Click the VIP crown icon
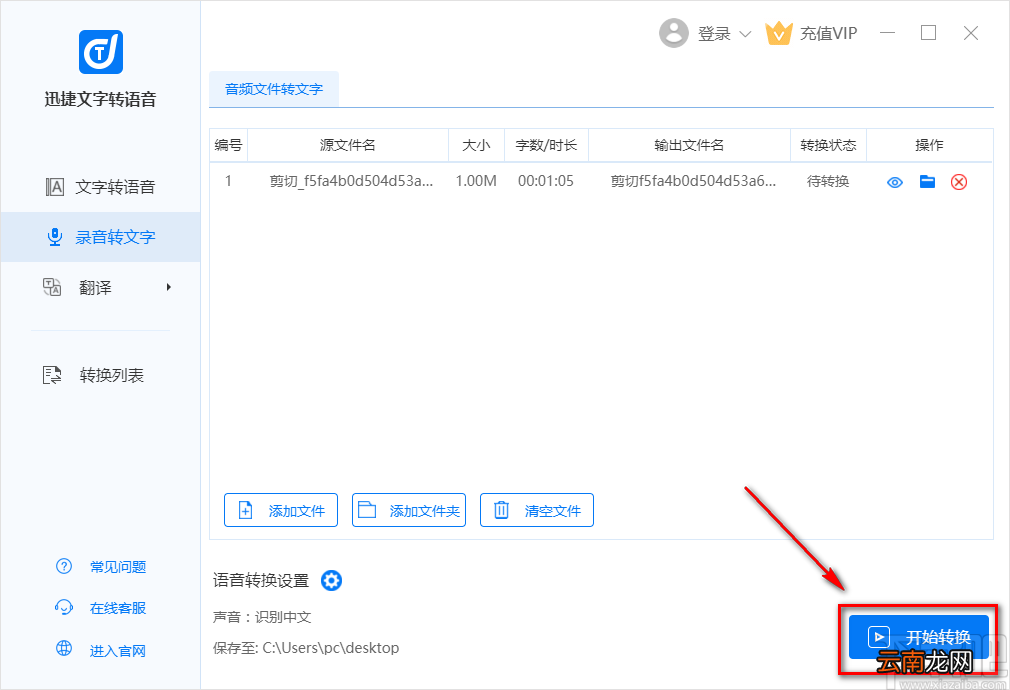 [x=779, y=34]
